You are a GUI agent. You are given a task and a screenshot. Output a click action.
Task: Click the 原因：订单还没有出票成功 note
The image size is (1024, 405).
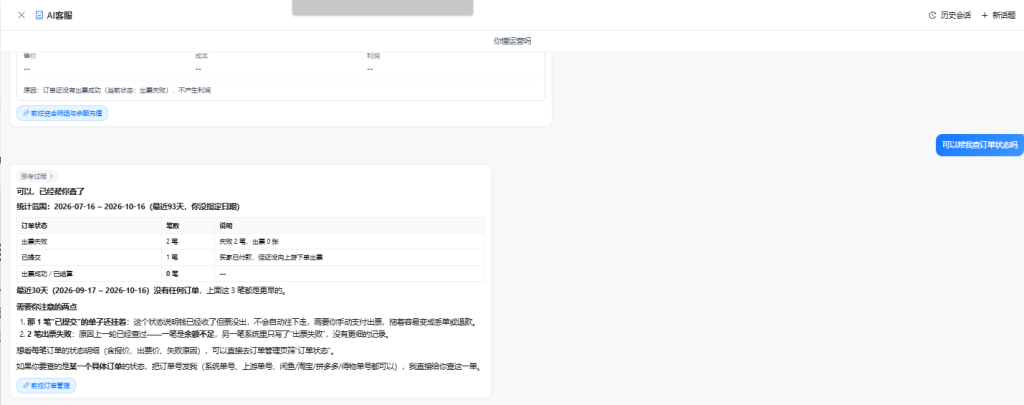tap(117, 90)
